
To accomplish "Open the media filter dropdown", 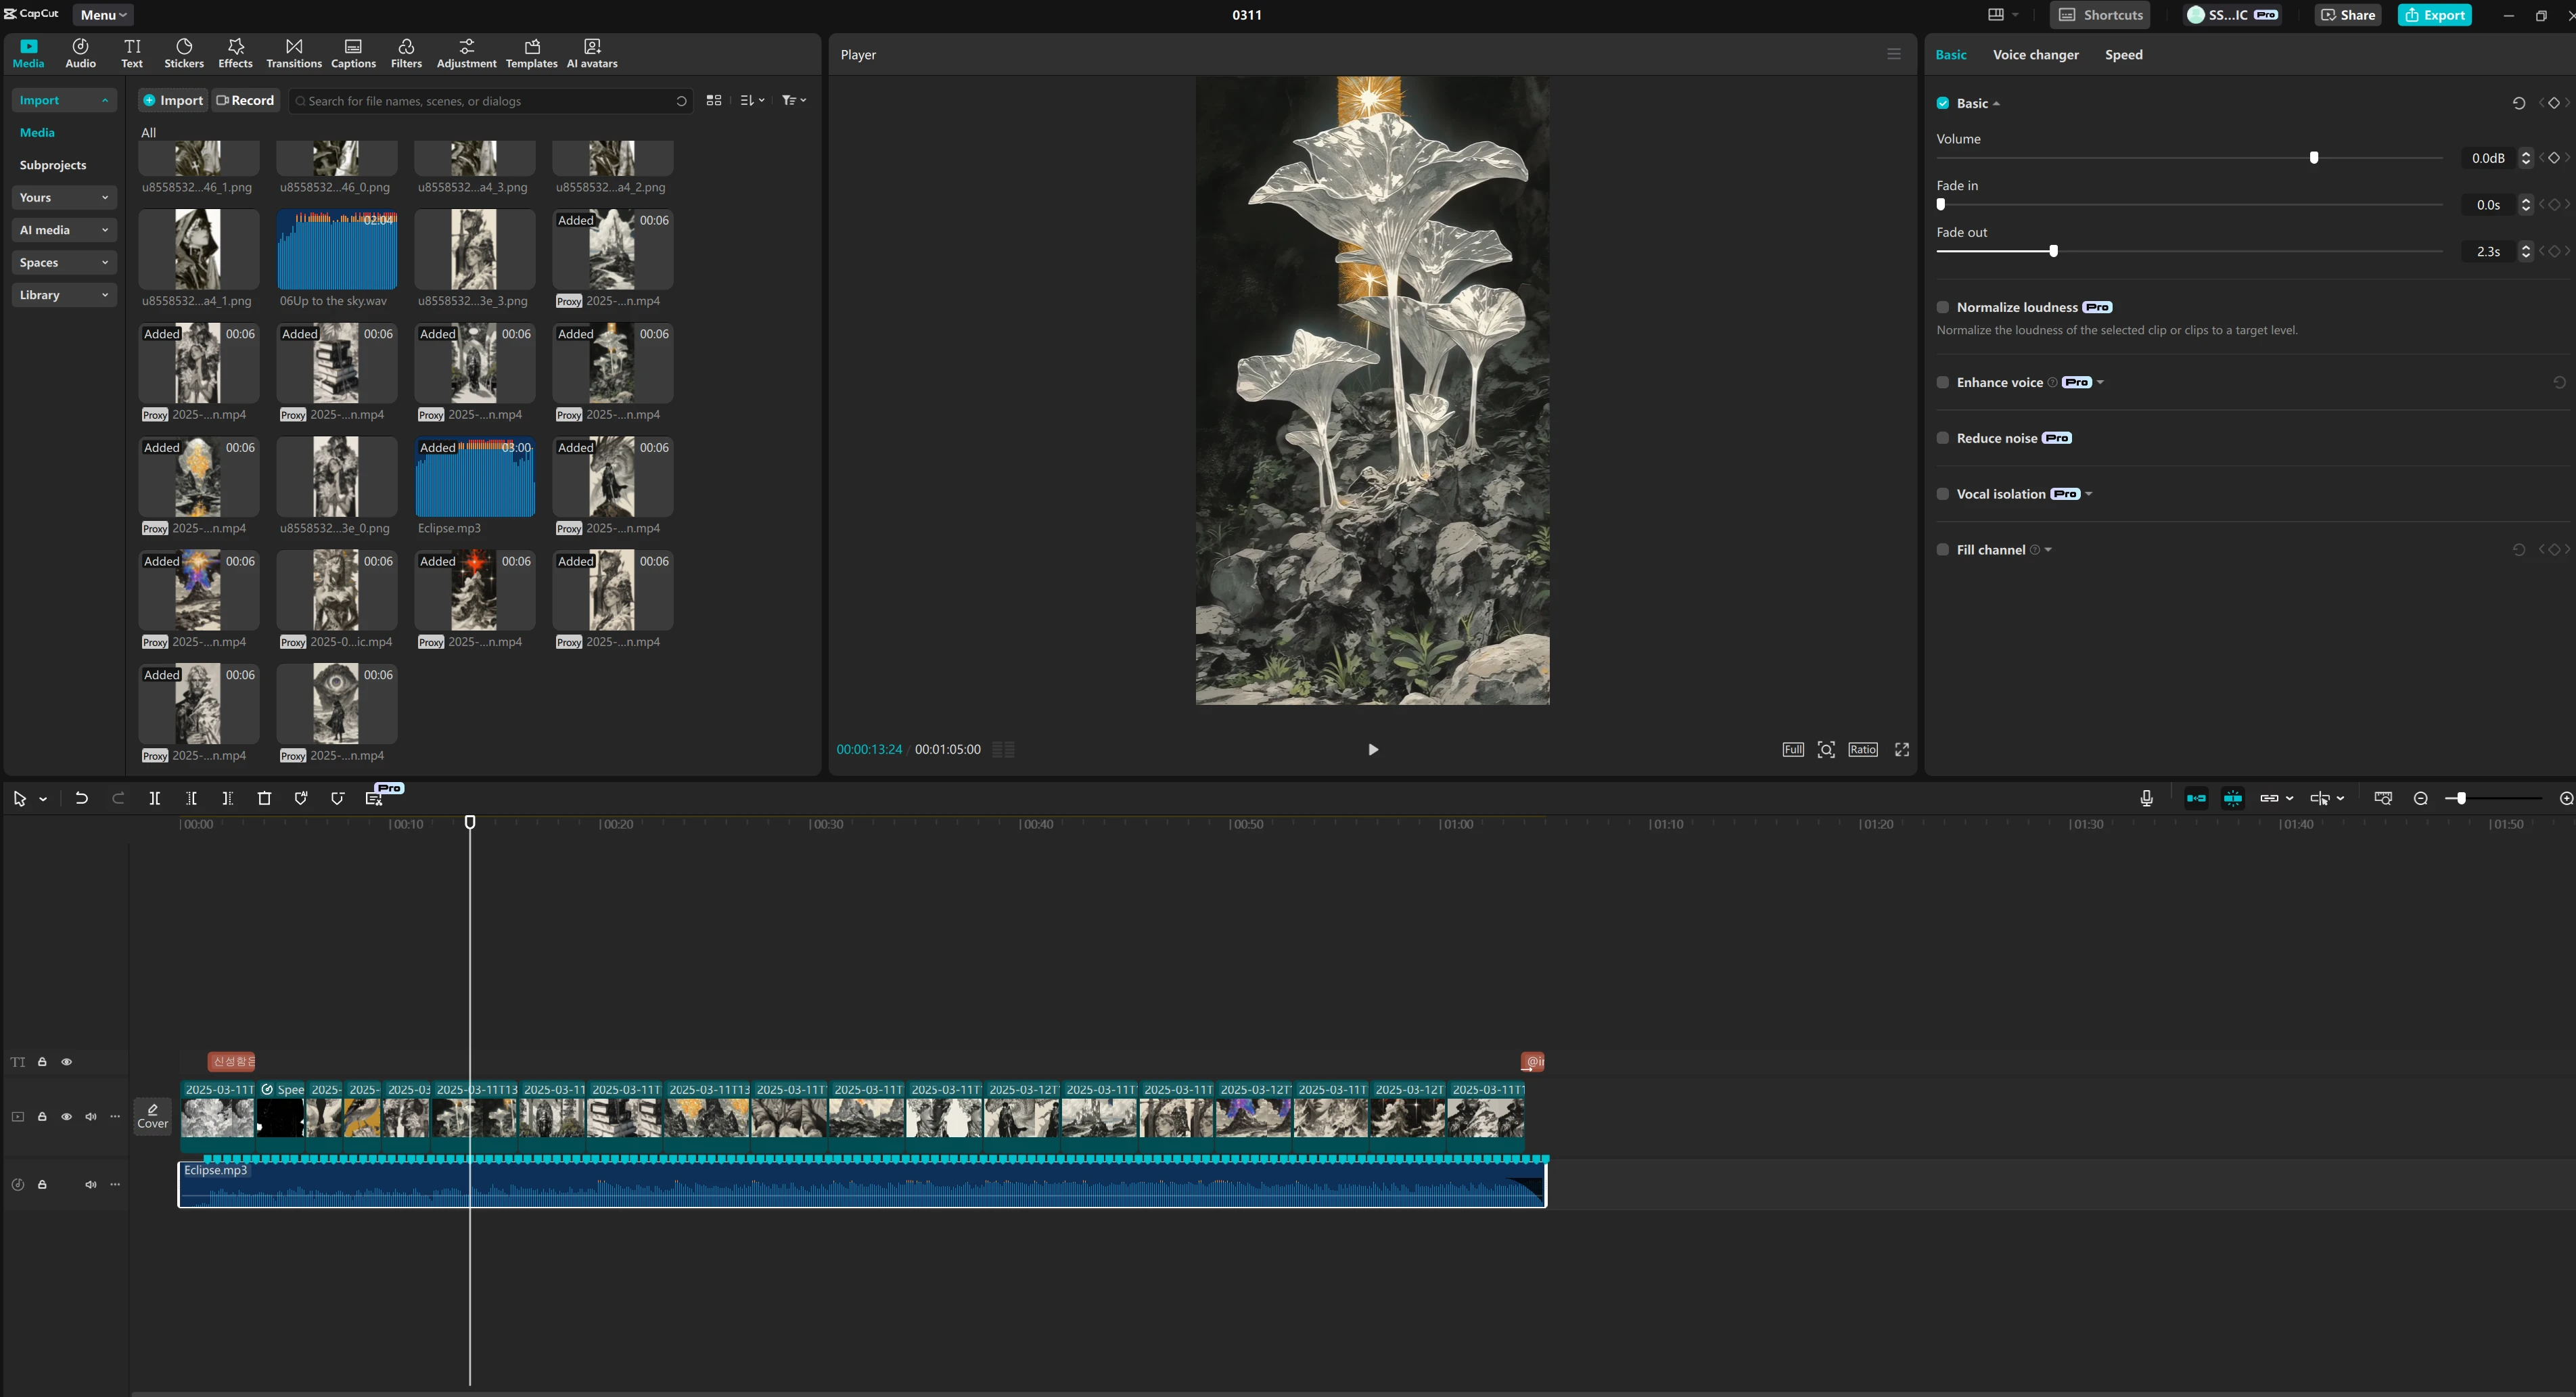I will coord(794,100).
